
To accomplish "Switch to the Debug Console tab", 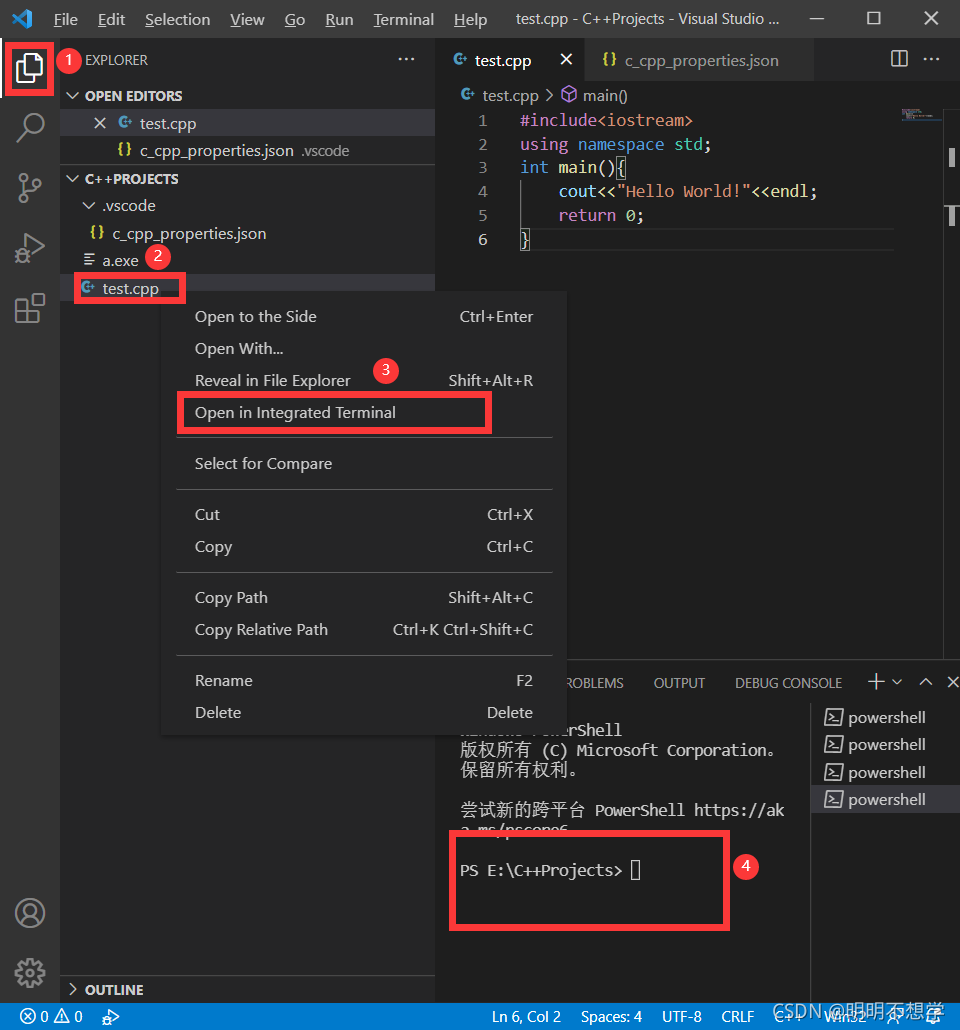I will [x=788, y=683].
